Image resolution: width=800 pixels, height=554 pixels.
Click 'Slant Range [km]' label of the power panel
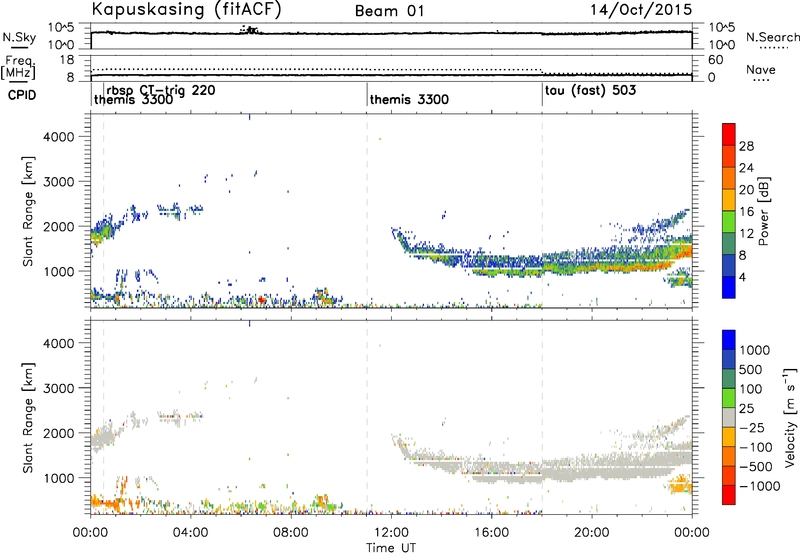tap(28, 211)
